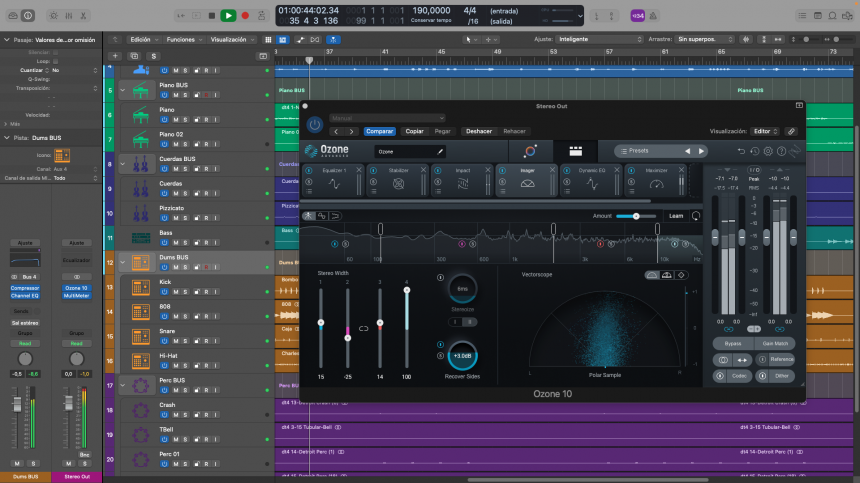The image size is (860, 483).
Task: Select the Polar Level vectorscope icon
Action: tap(666, 275)
